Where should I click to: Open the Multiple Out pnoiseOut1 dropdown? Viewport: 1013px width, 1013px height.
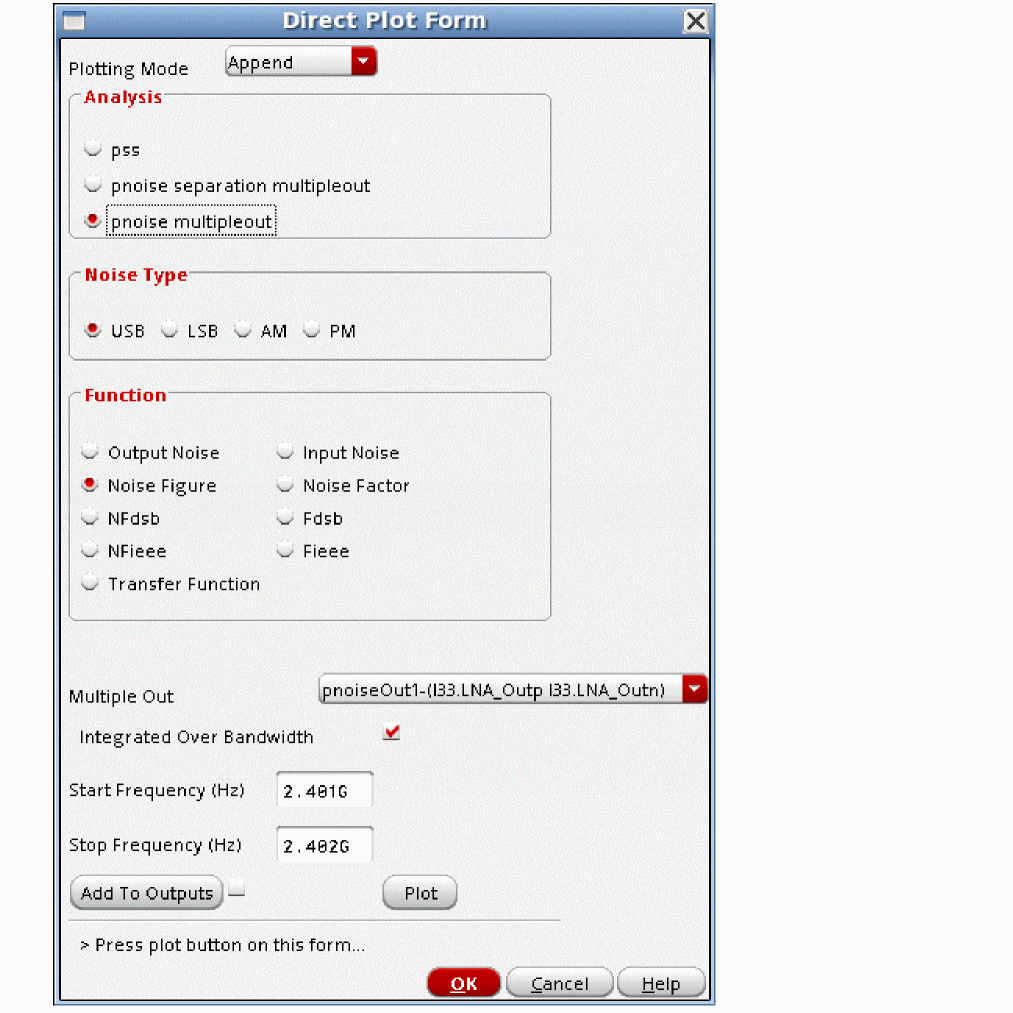pyautogui.click(x=513, y=689)
